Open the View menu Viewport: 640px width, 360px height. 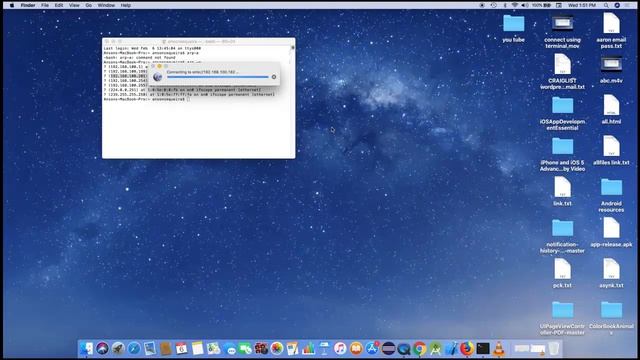pos(74,5)
